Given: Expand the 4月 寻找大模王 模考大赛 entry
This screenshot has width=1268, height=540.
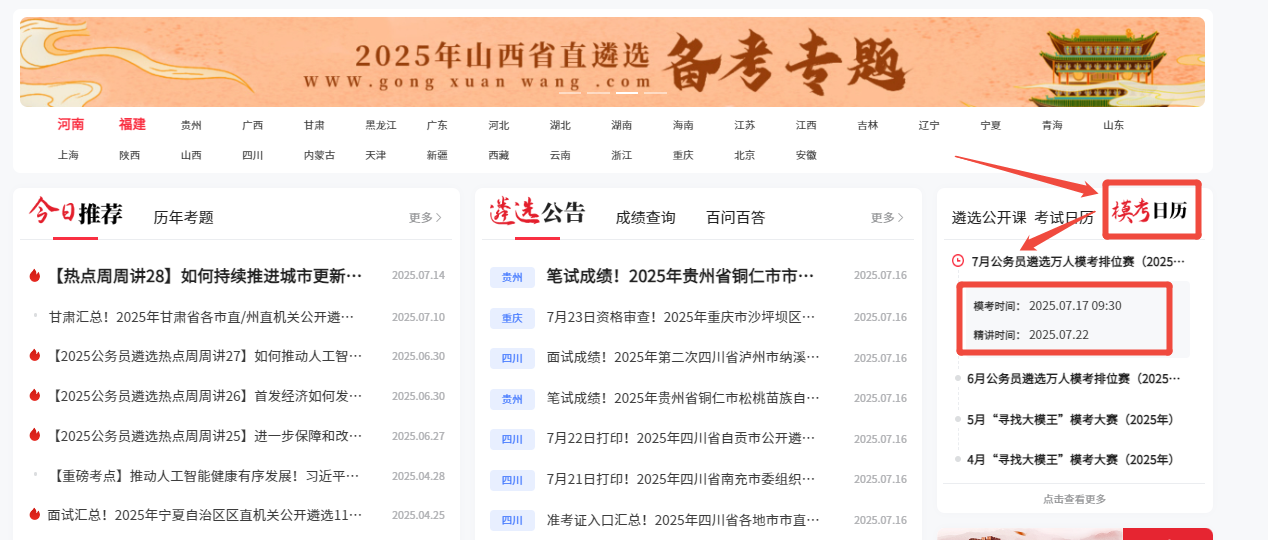Looking at the screenshot, I should (1070, 460).
